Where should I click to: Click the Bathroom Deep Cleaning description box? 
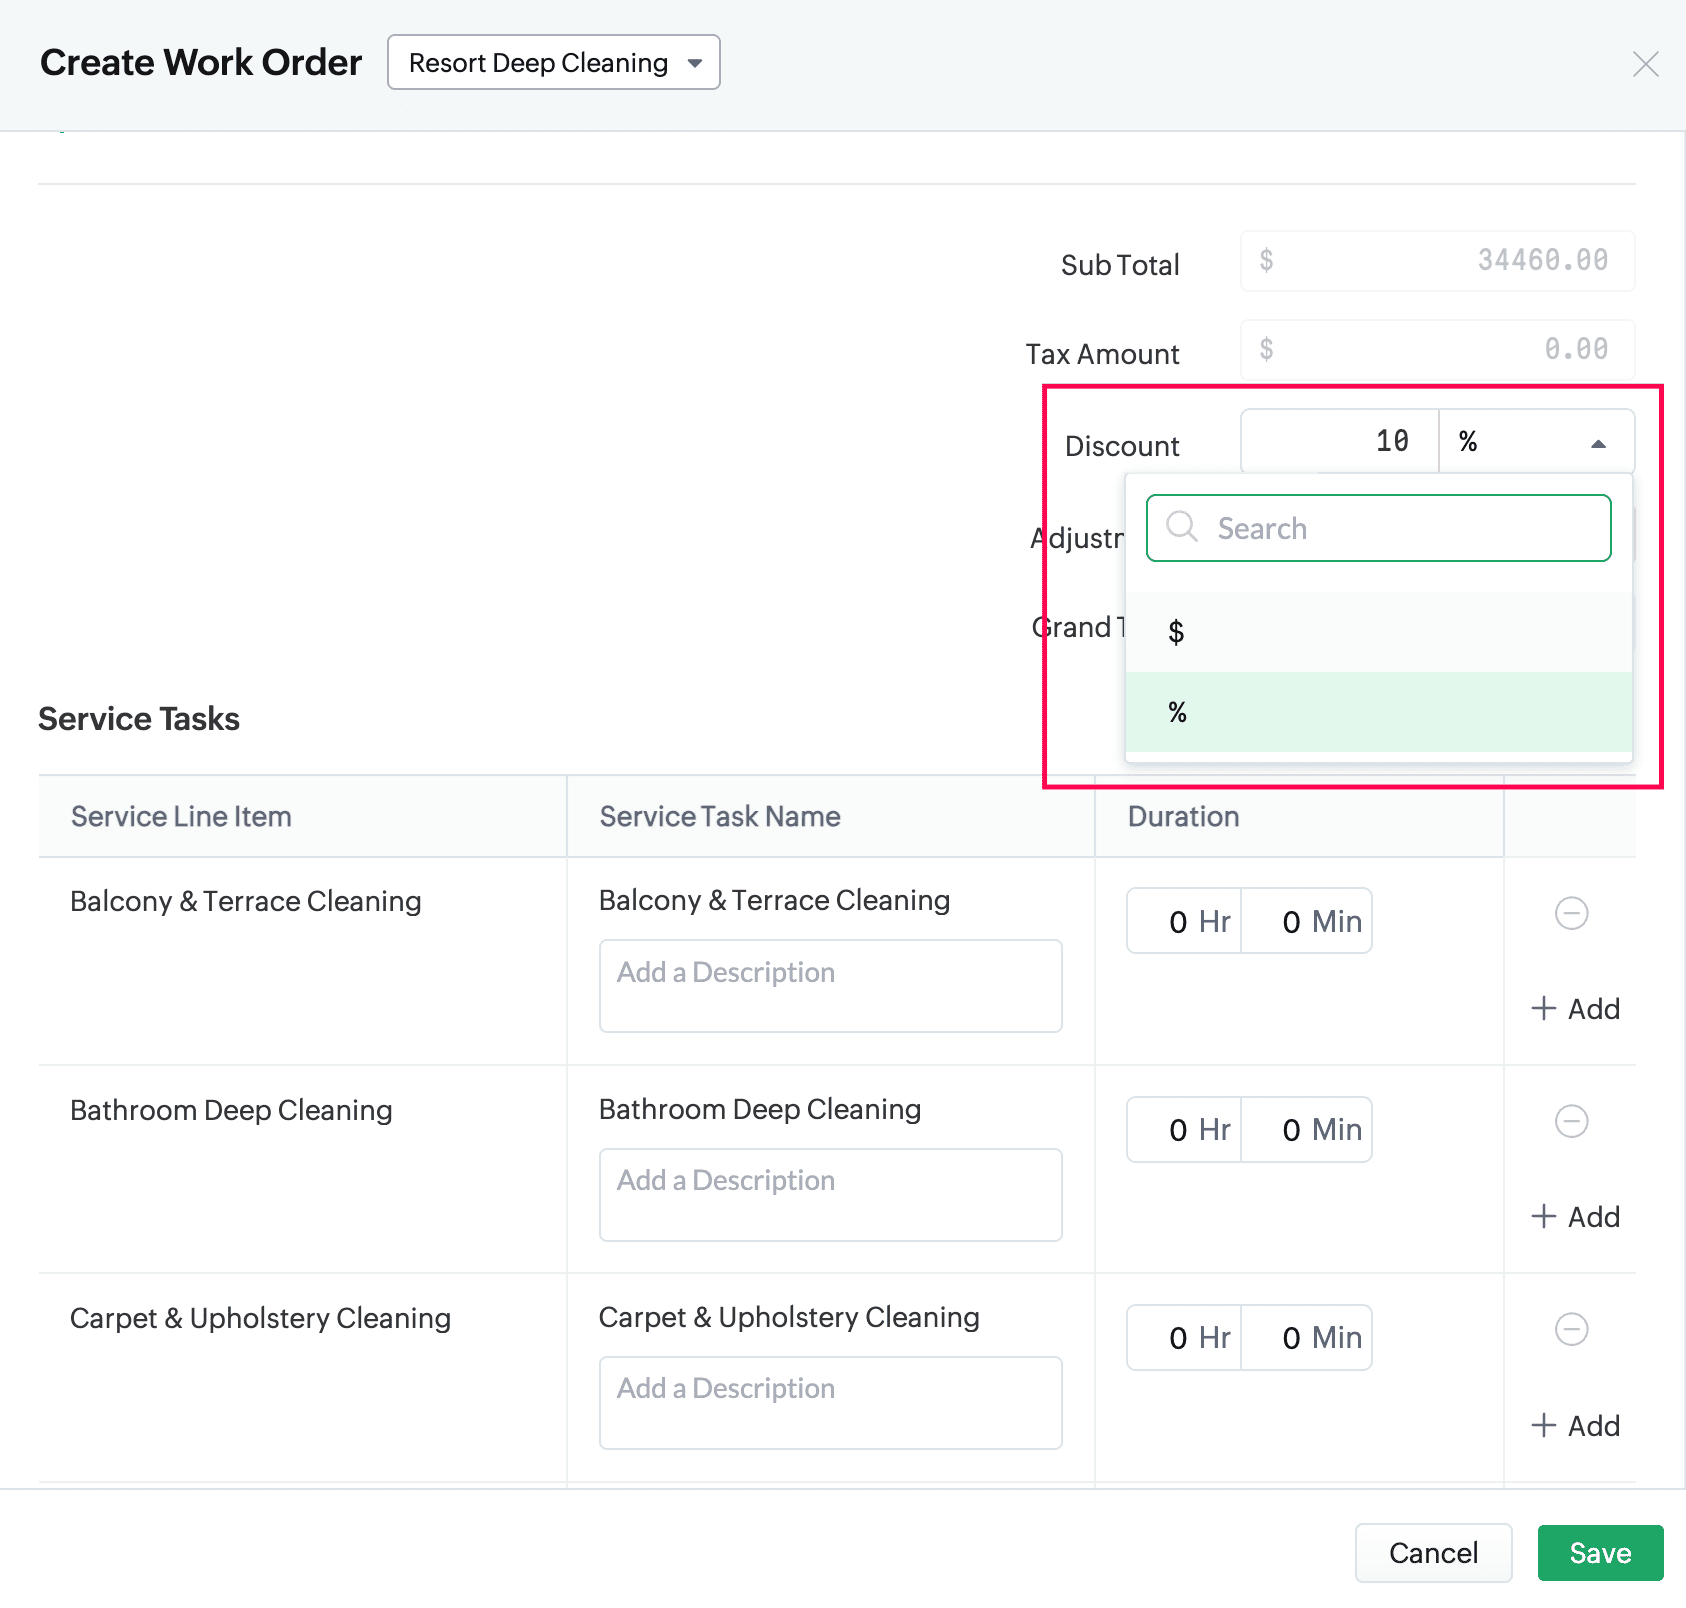(830, 1195)
